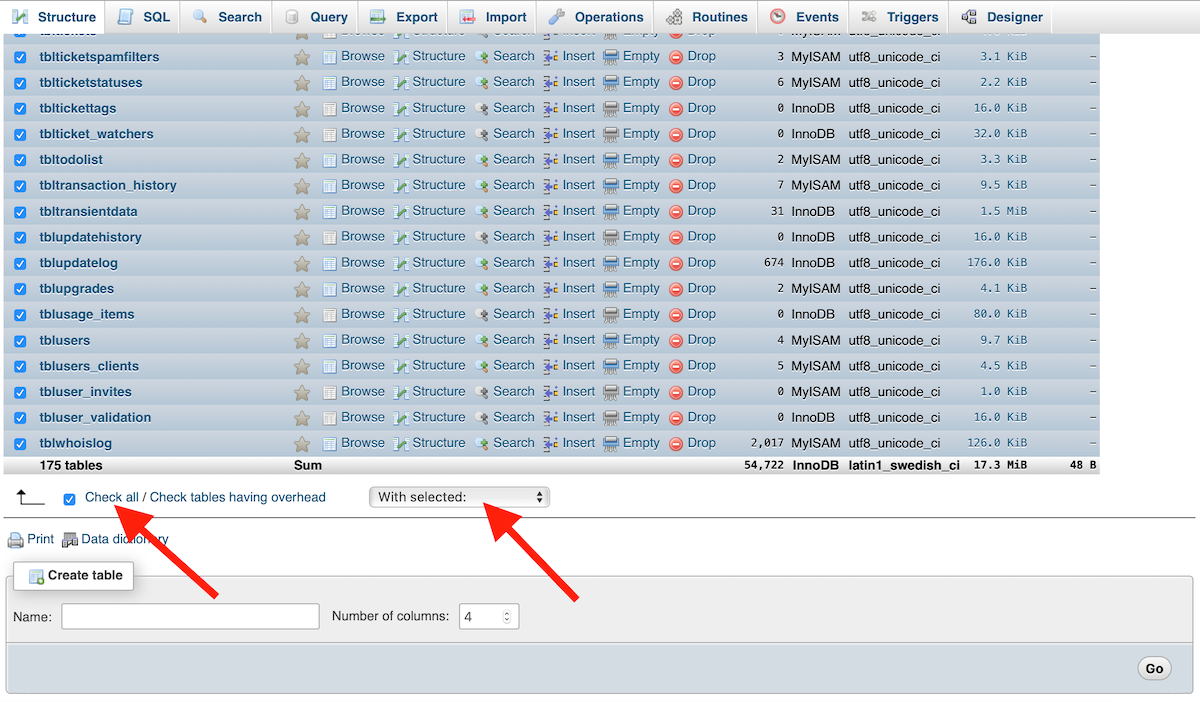The width and height of the screenshot is (1200, 702).
Task: Click the star icon for tblusers
Action: (x=302, y=341)
